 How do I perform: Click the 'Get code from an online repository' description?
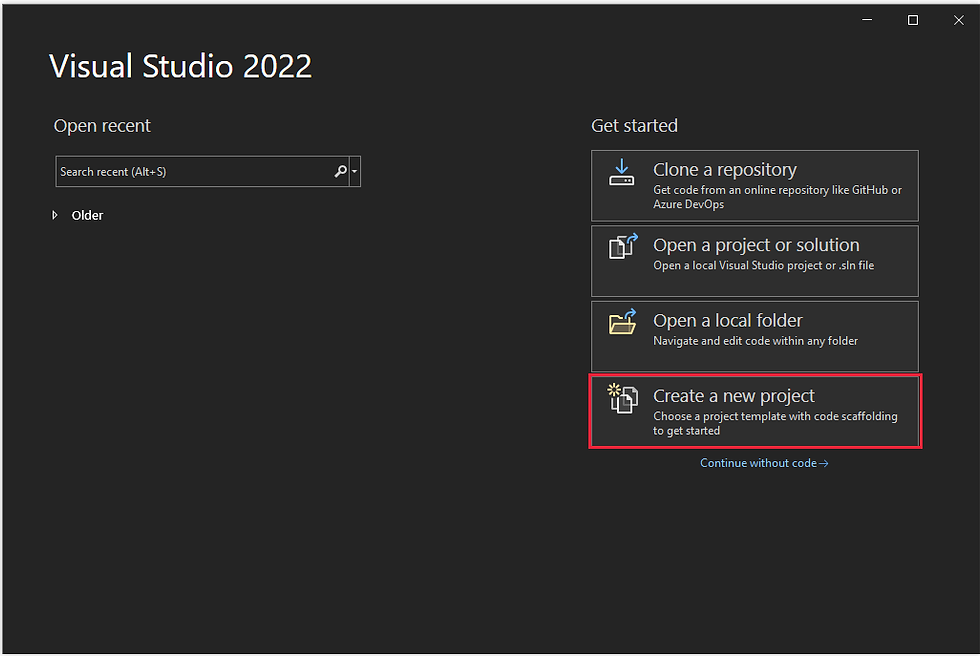click(x=777, y=197)
